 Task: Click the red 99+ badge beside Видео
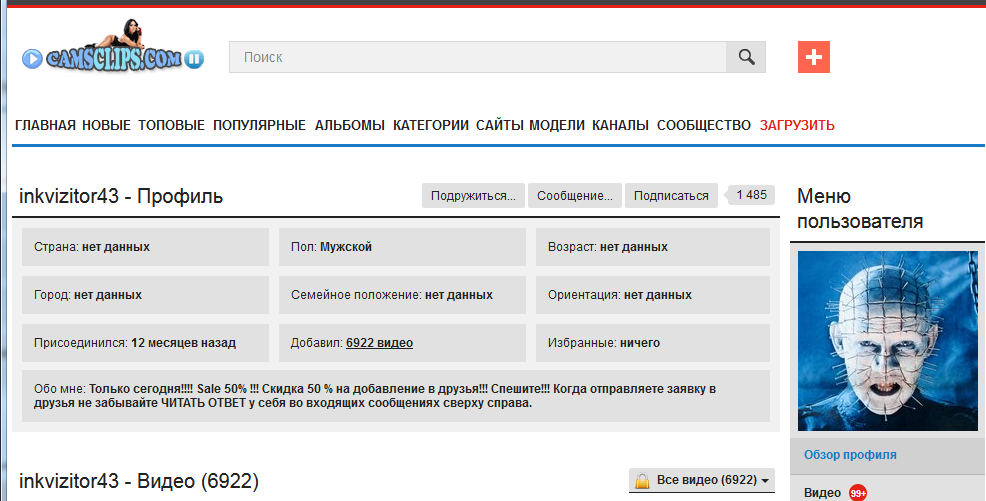[x=858, y=493]
